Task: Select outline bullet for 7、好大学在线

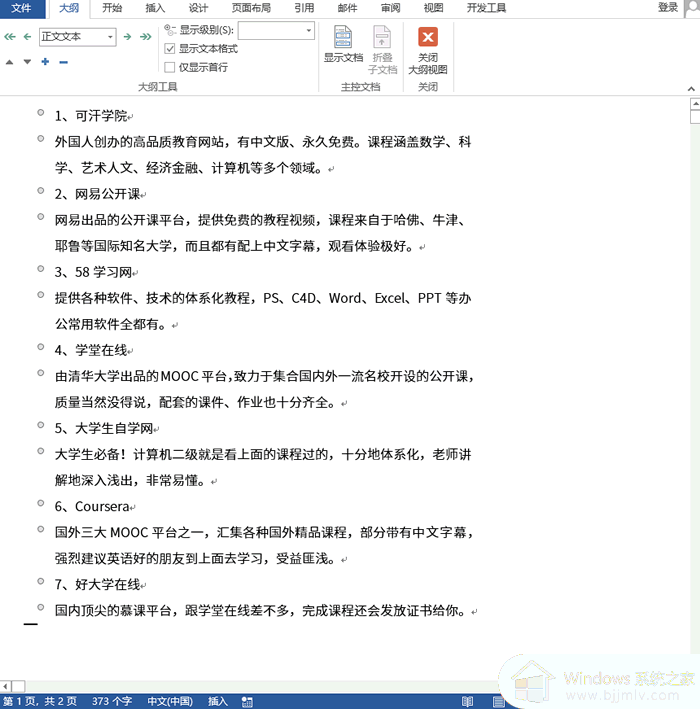Action: coord(41,581)
